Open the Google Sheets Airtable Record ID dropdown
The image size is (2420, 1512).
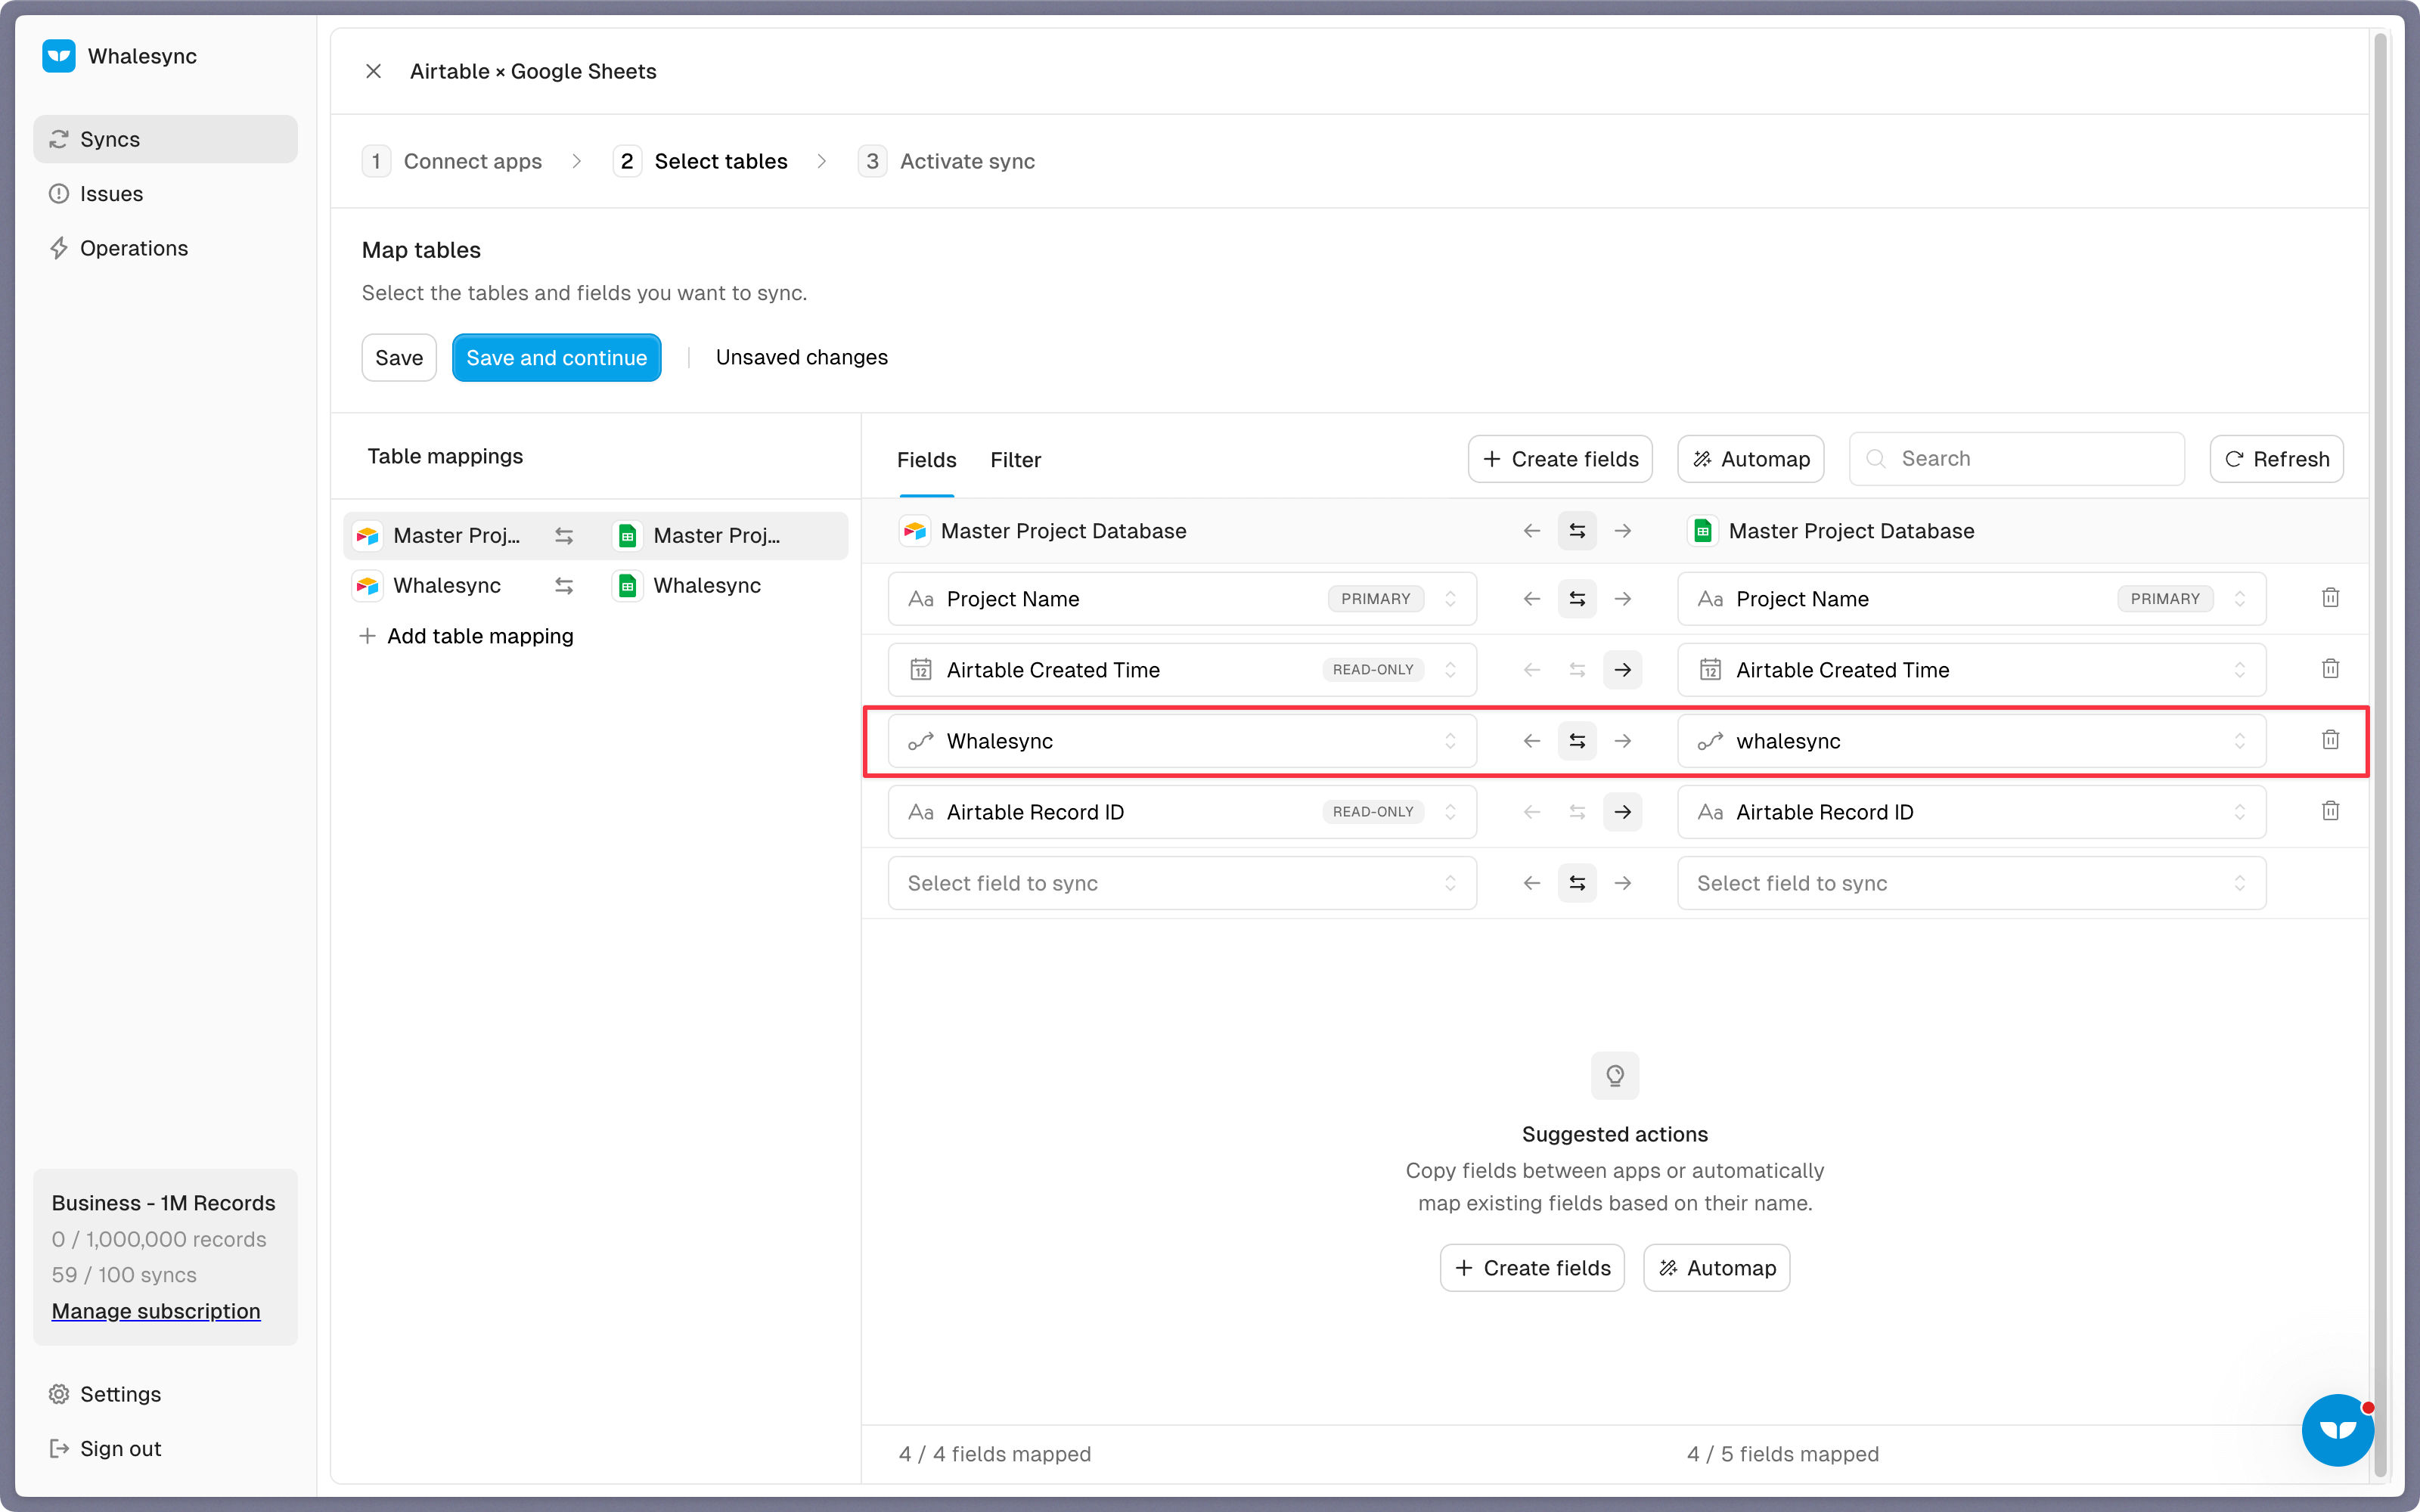1971,812
